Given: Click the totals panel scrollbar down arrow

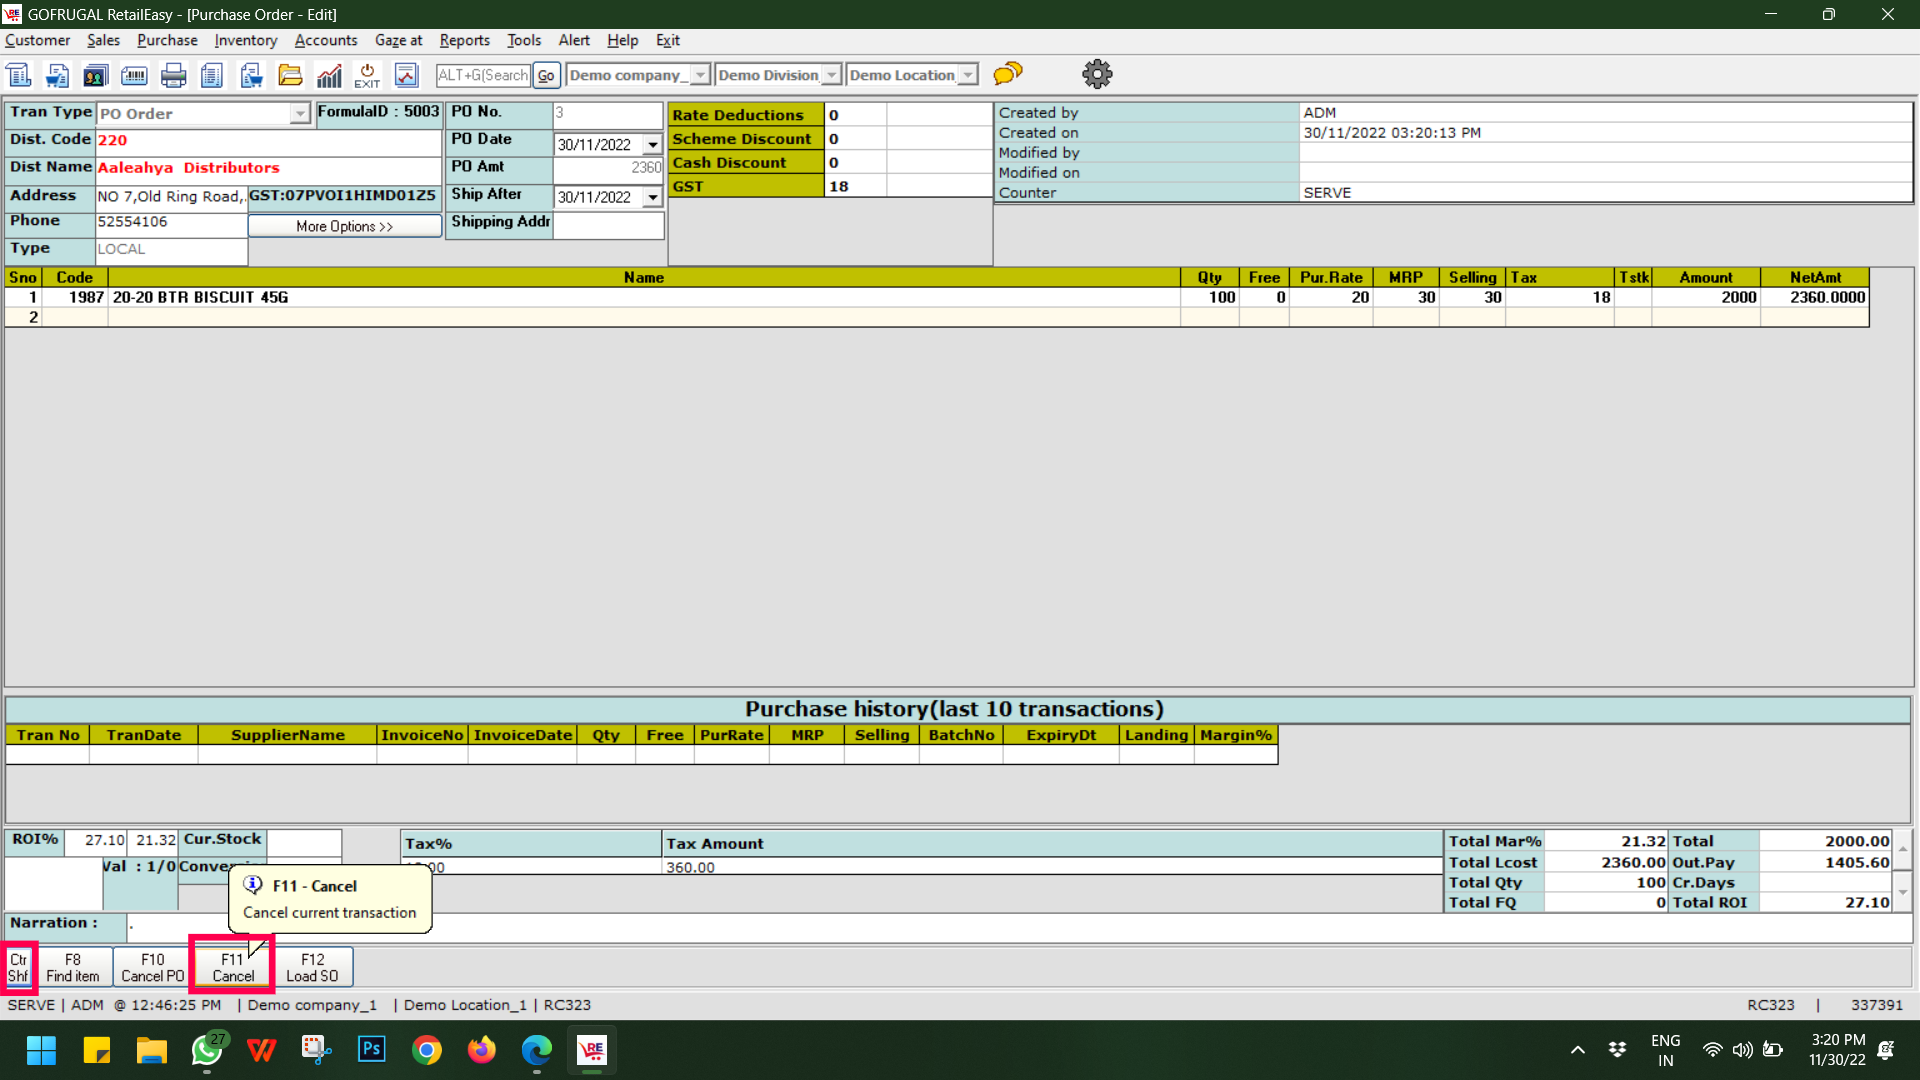Looking at the screenshot, I should (x=1902, y=892).
